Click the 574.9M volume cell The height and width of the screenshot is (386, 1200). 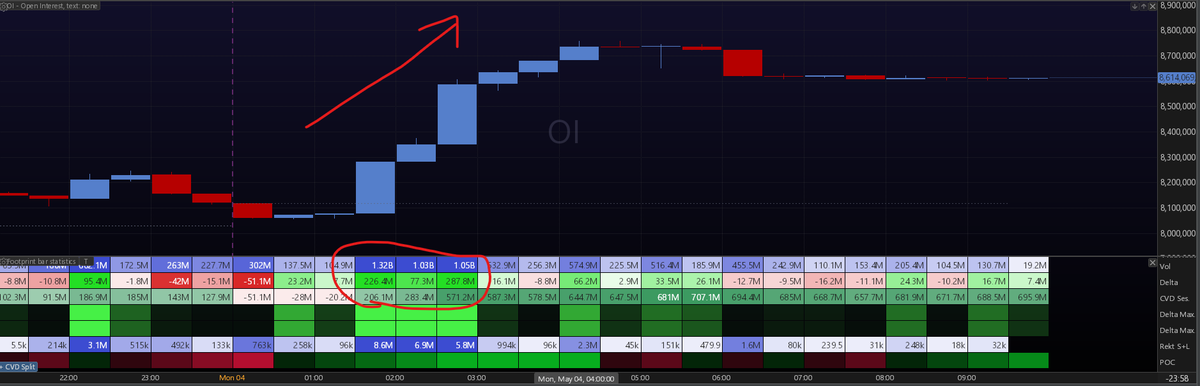pos(581,266)
